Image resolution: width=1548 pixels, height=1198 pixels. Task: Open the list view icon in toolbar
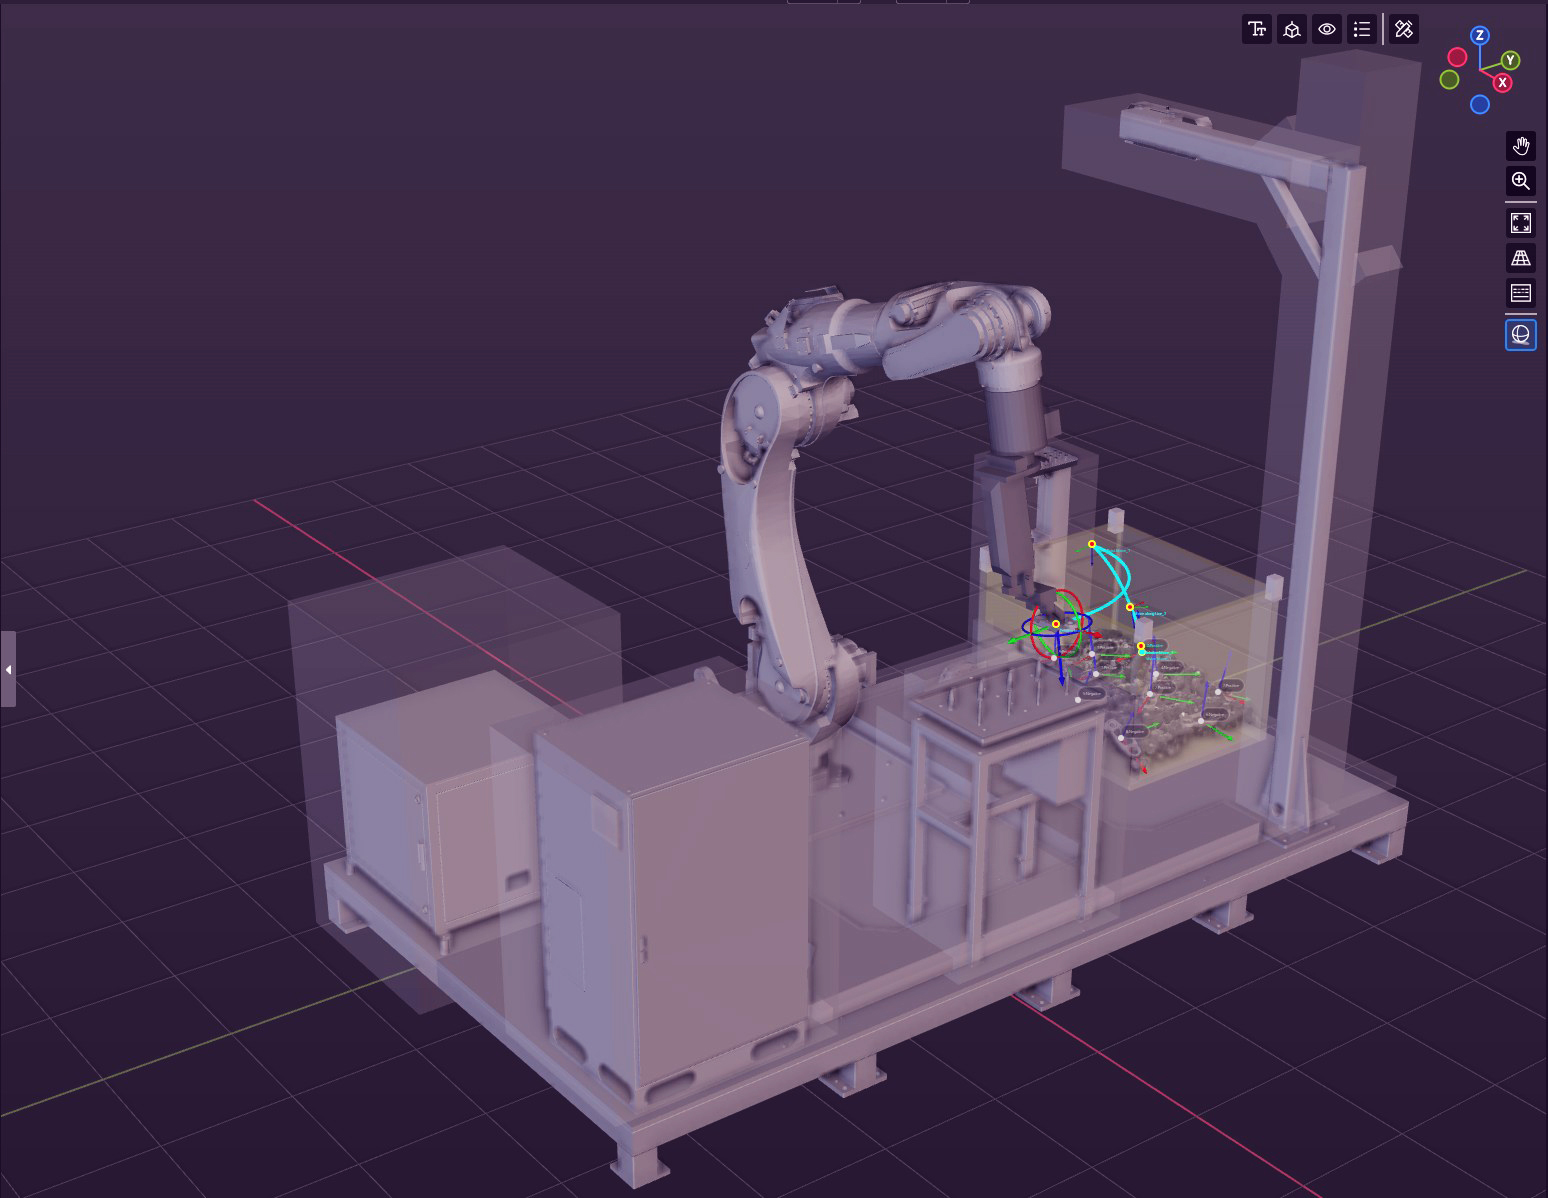tap(1361, 29)
